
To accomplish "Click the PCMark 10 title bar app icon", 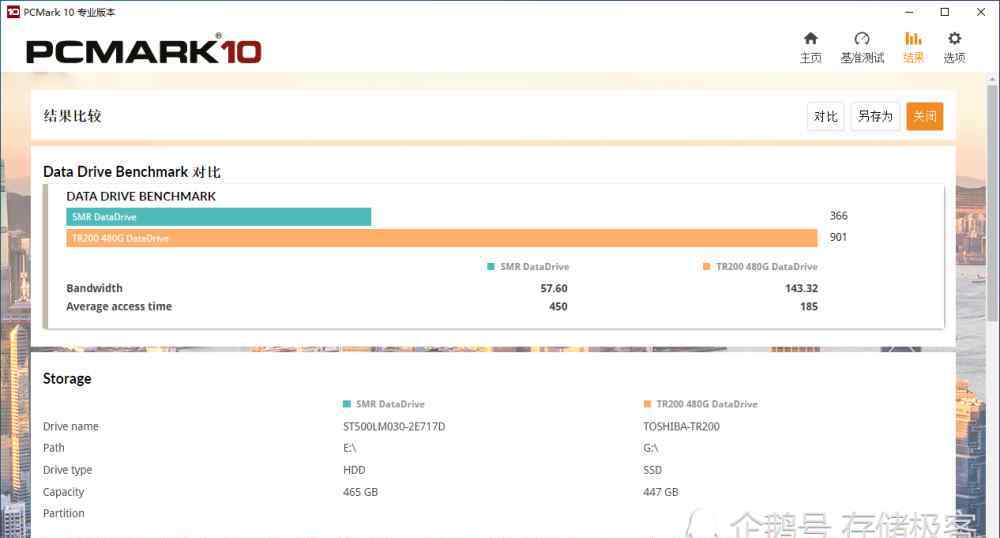I will click(x=13, y=12).
